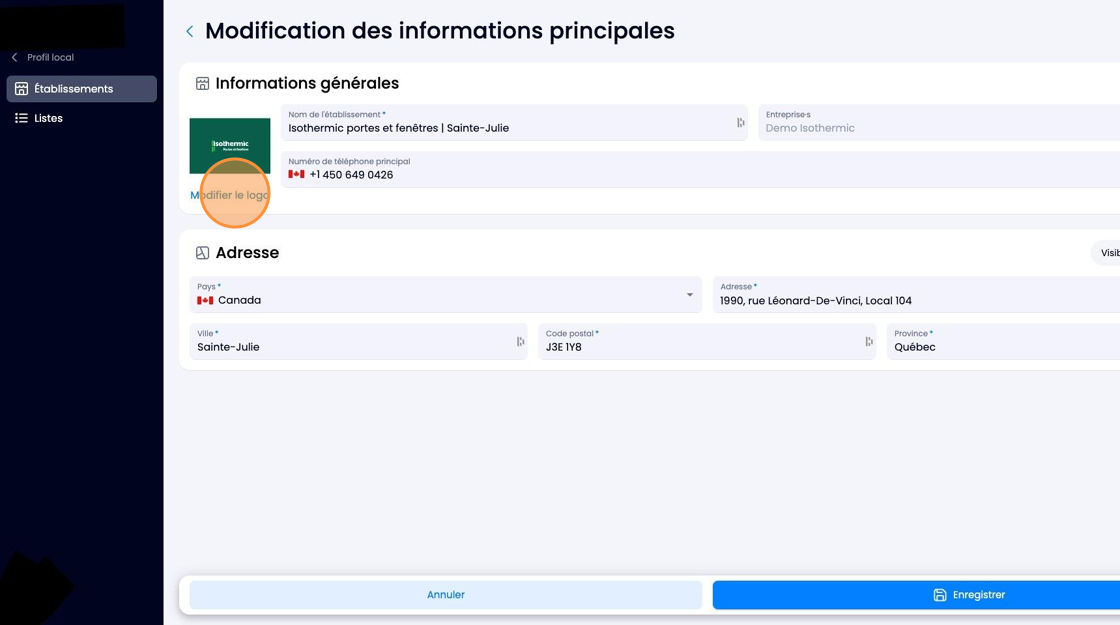This screenshot has height=625, width=1120.
Task: Click the save icon on Enregistrer button
Action: pyautogui.click(x=939, y=595)
